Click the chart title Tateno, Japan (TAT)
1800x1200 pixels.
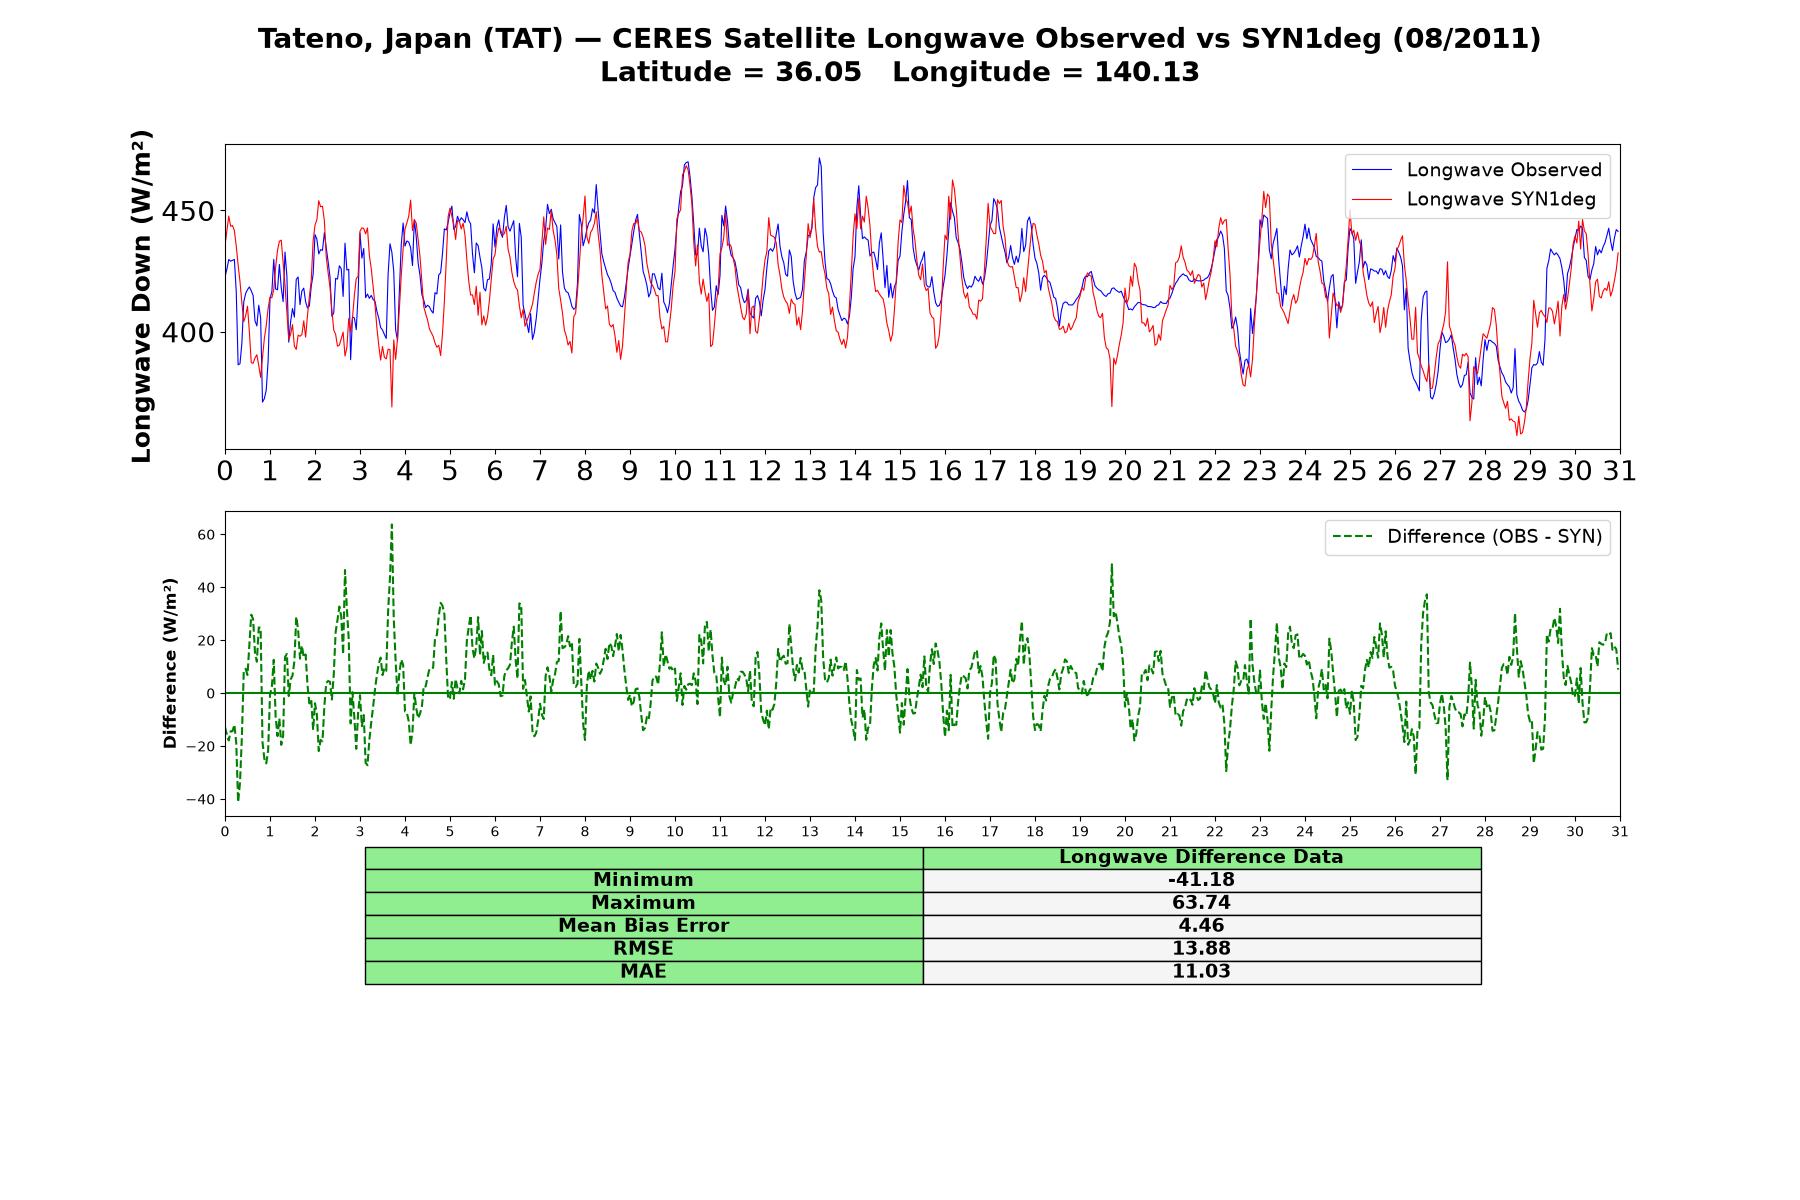(x=410, y=39)
